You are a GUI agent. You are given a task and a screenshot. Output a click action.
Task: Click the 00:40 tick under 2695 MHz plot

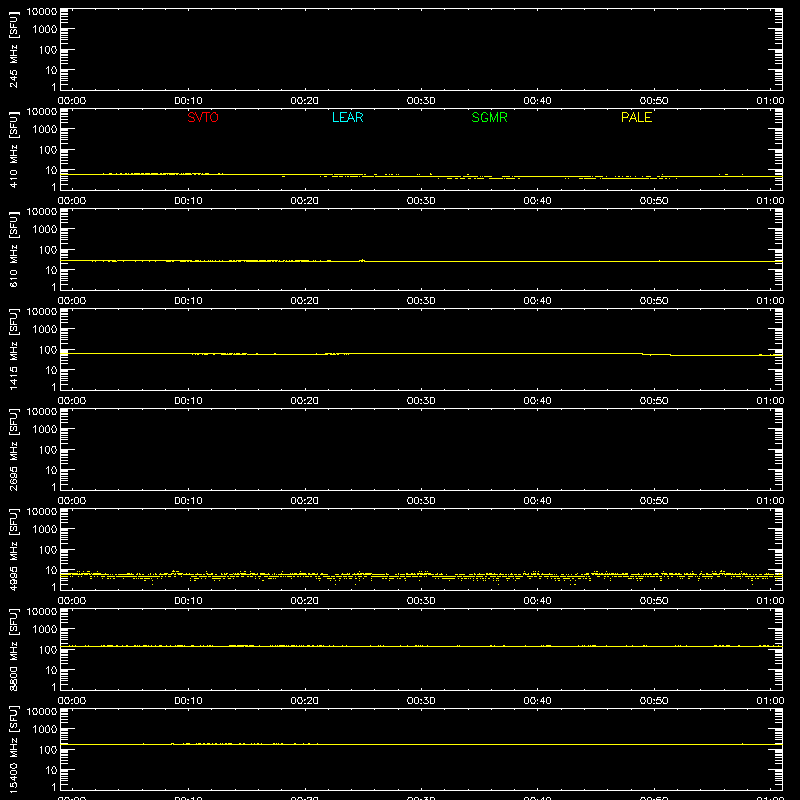537,501
